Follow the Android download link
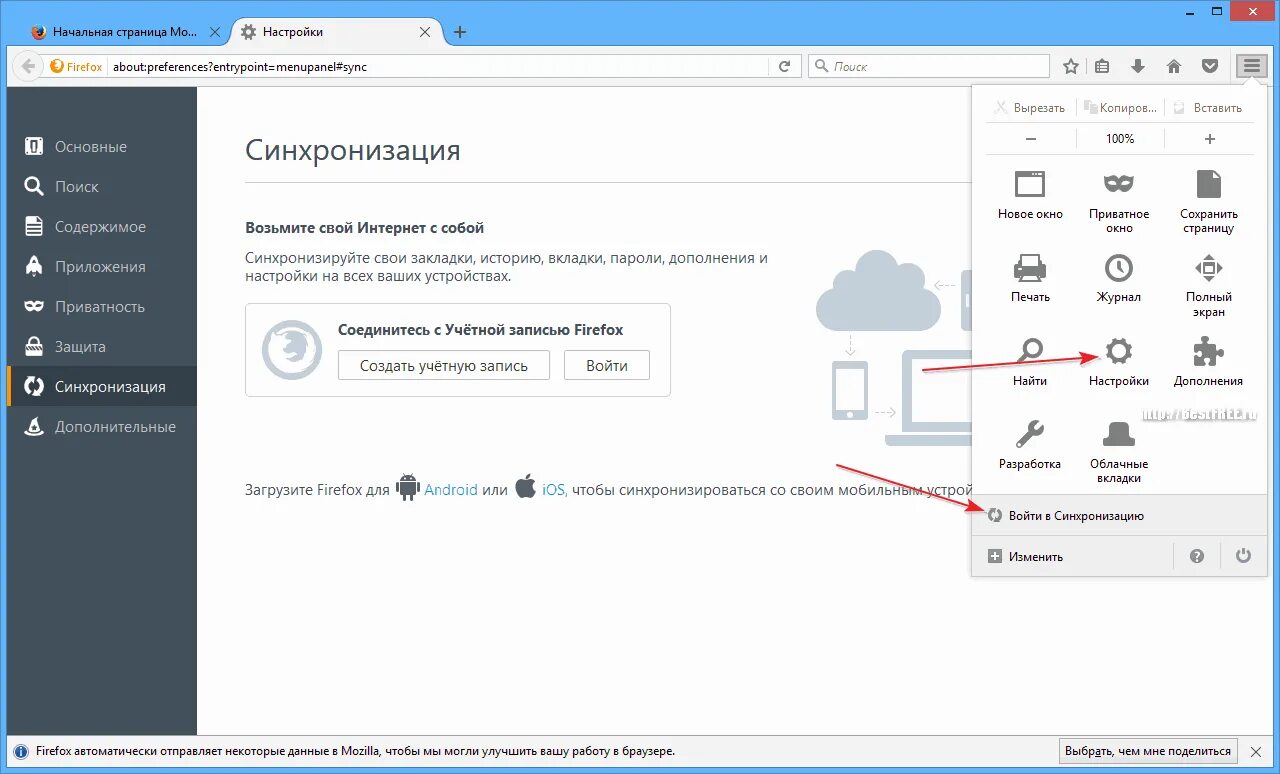 451,490
